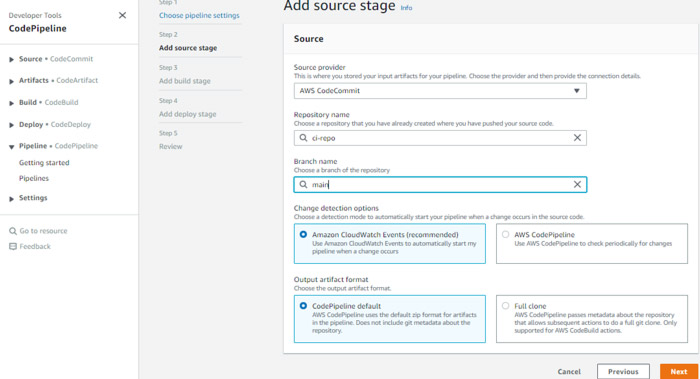Viewport: 700px width, 379px height.
Task: Collapse the Pipeline CodePipeline section
Action: point(12,147)
